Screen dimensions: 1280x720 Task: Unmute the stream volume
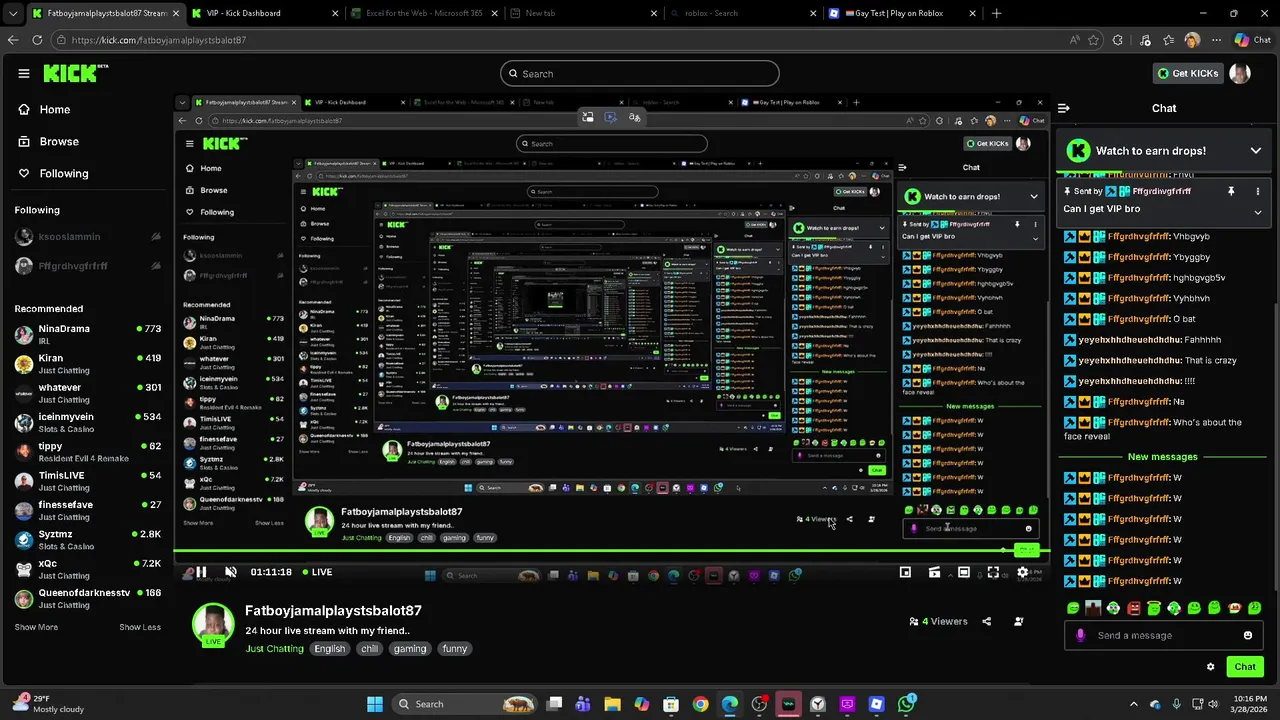(231, 572)
